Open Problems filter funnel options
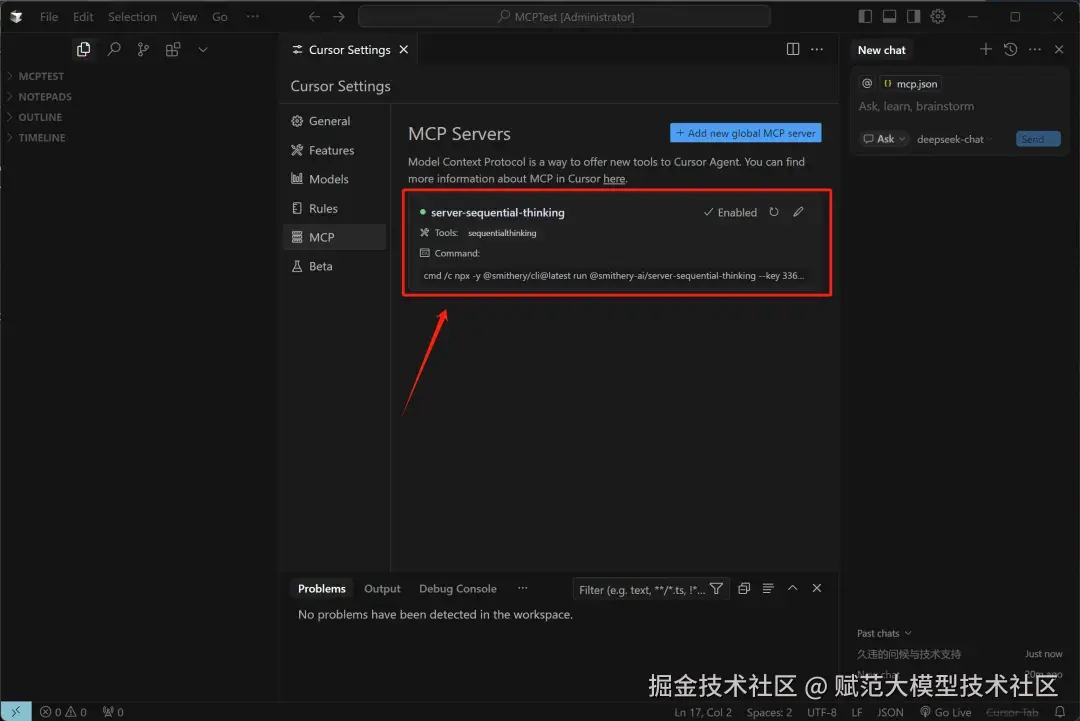1080x721 pixels. tap(716, 589)
